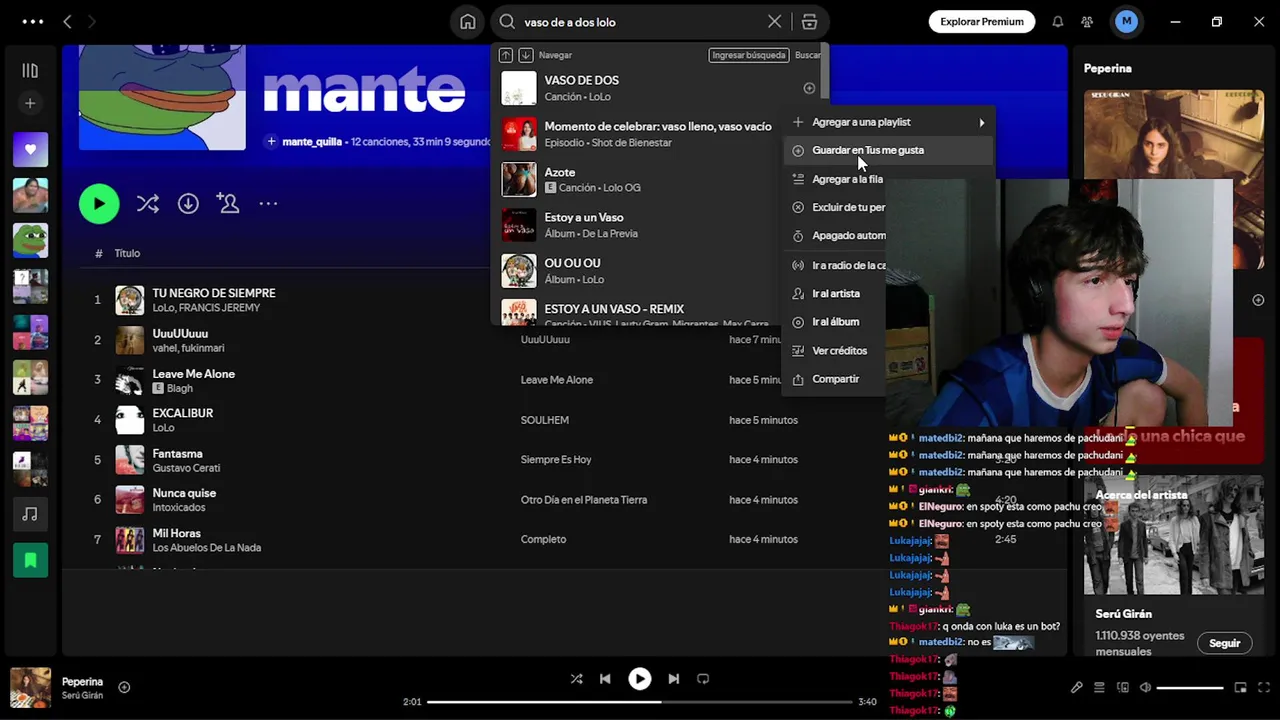Choose Ir al álbum in context menu
Screen dimensions: 1280x720
pyautogui.click(x=836, y=322)
